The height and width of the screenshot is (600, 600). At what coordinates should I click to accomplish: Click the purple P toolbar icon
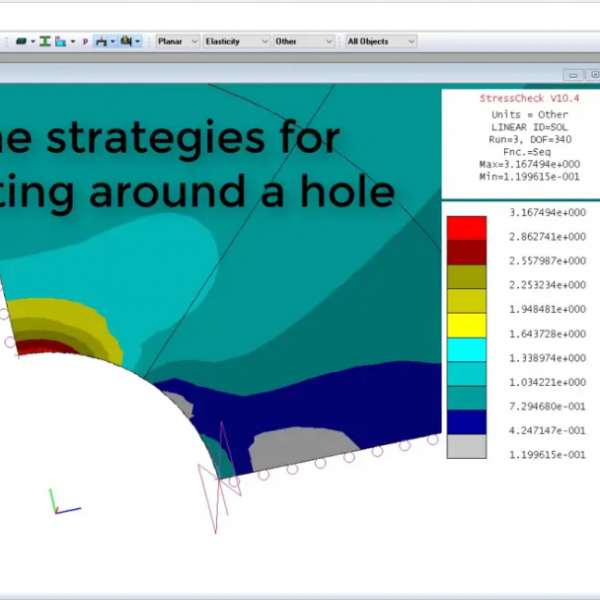pyautogui.click(x=85, y=41)
